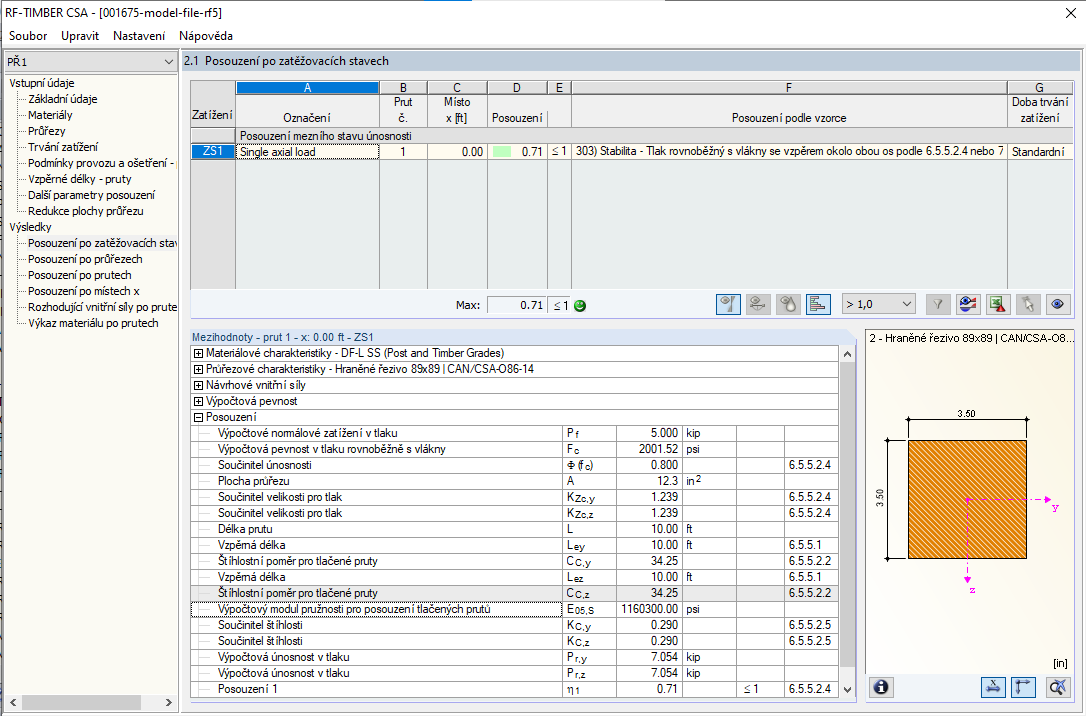This screenshot has width=1086, height=716.
Task: Click the Standardní load duration cell
Action: pyautogui.click(x=1040, y=152)
